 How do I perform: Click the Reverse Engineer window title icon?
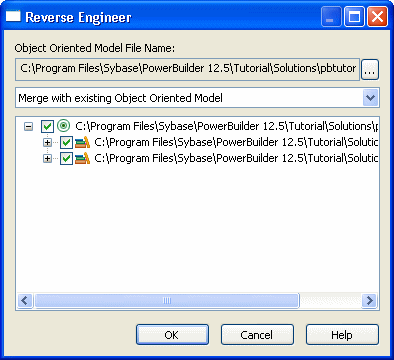(13, 16)
